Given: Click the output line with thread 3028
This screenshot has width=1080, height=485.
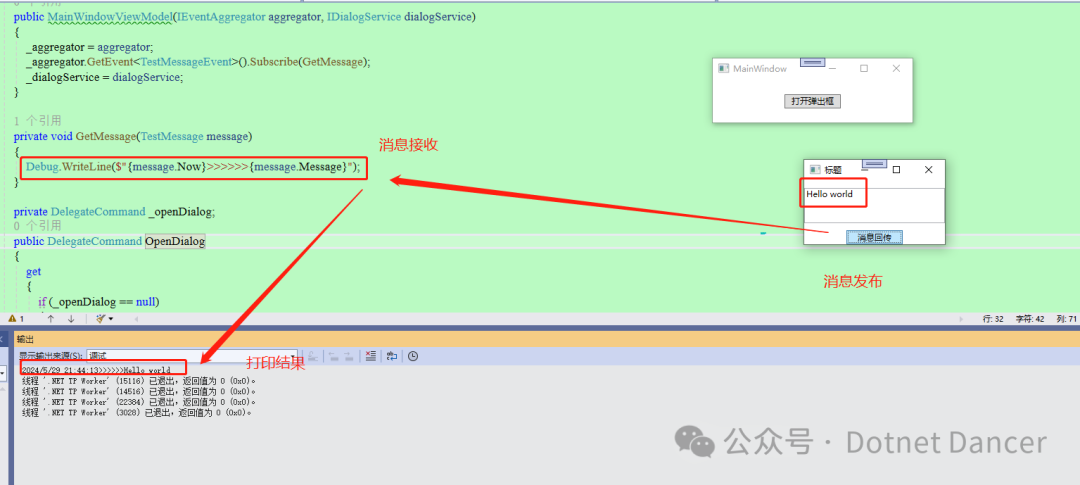Looking at the screenshot, I should (x=137, y=413).
